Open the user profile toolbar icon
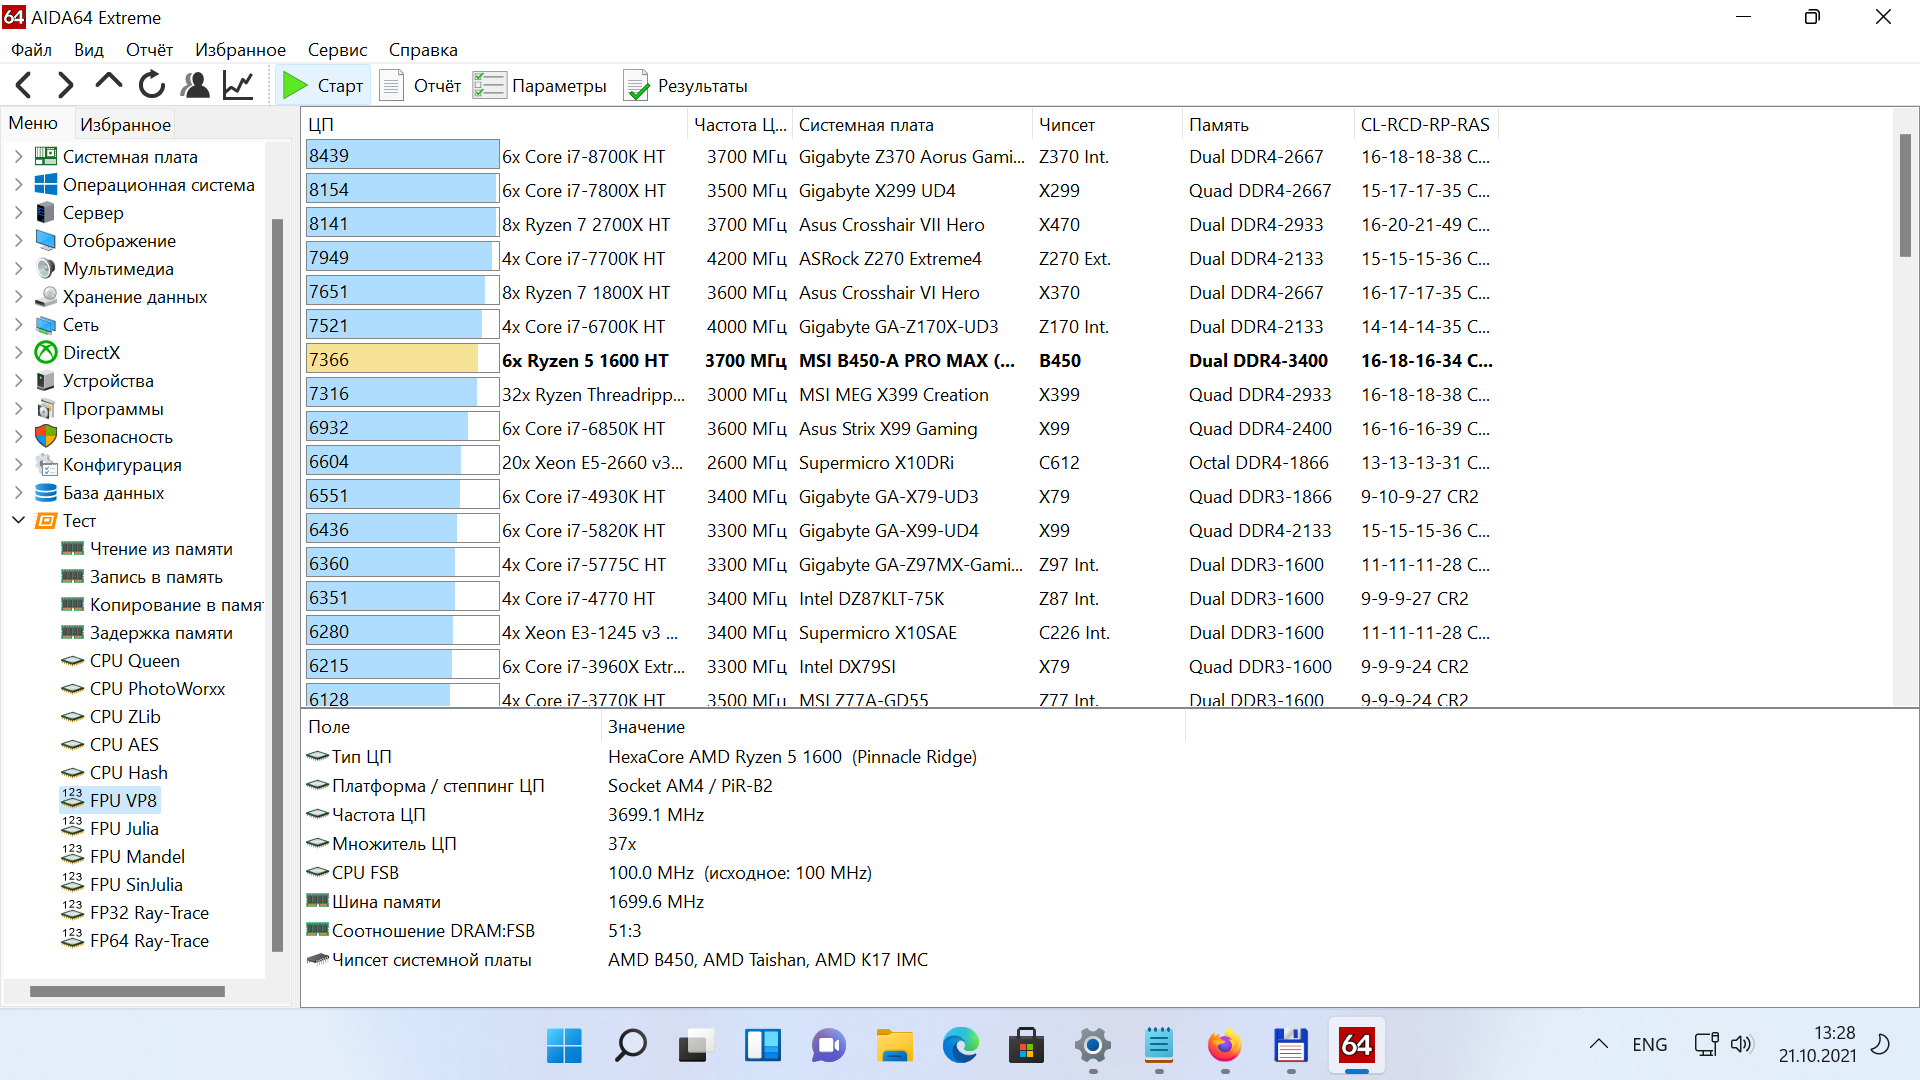1920x1080 pixels. (x=195, y=86)
